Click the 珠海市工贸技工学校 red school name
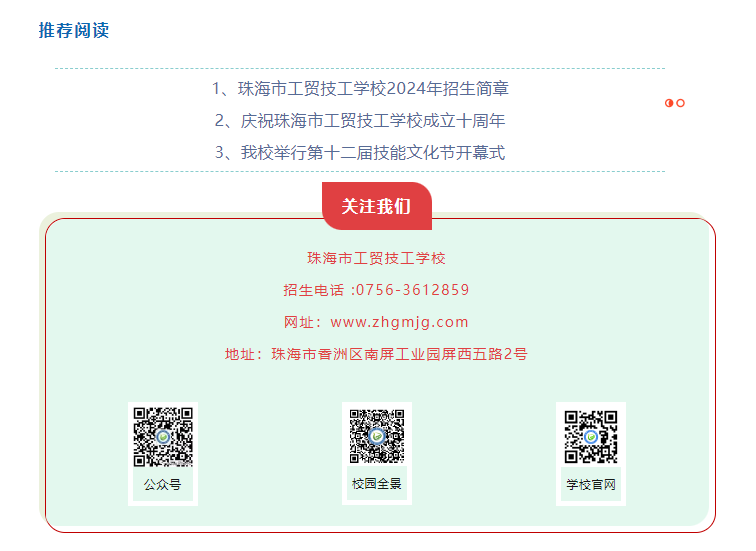 pyautogui.click(x=376, y=258)
